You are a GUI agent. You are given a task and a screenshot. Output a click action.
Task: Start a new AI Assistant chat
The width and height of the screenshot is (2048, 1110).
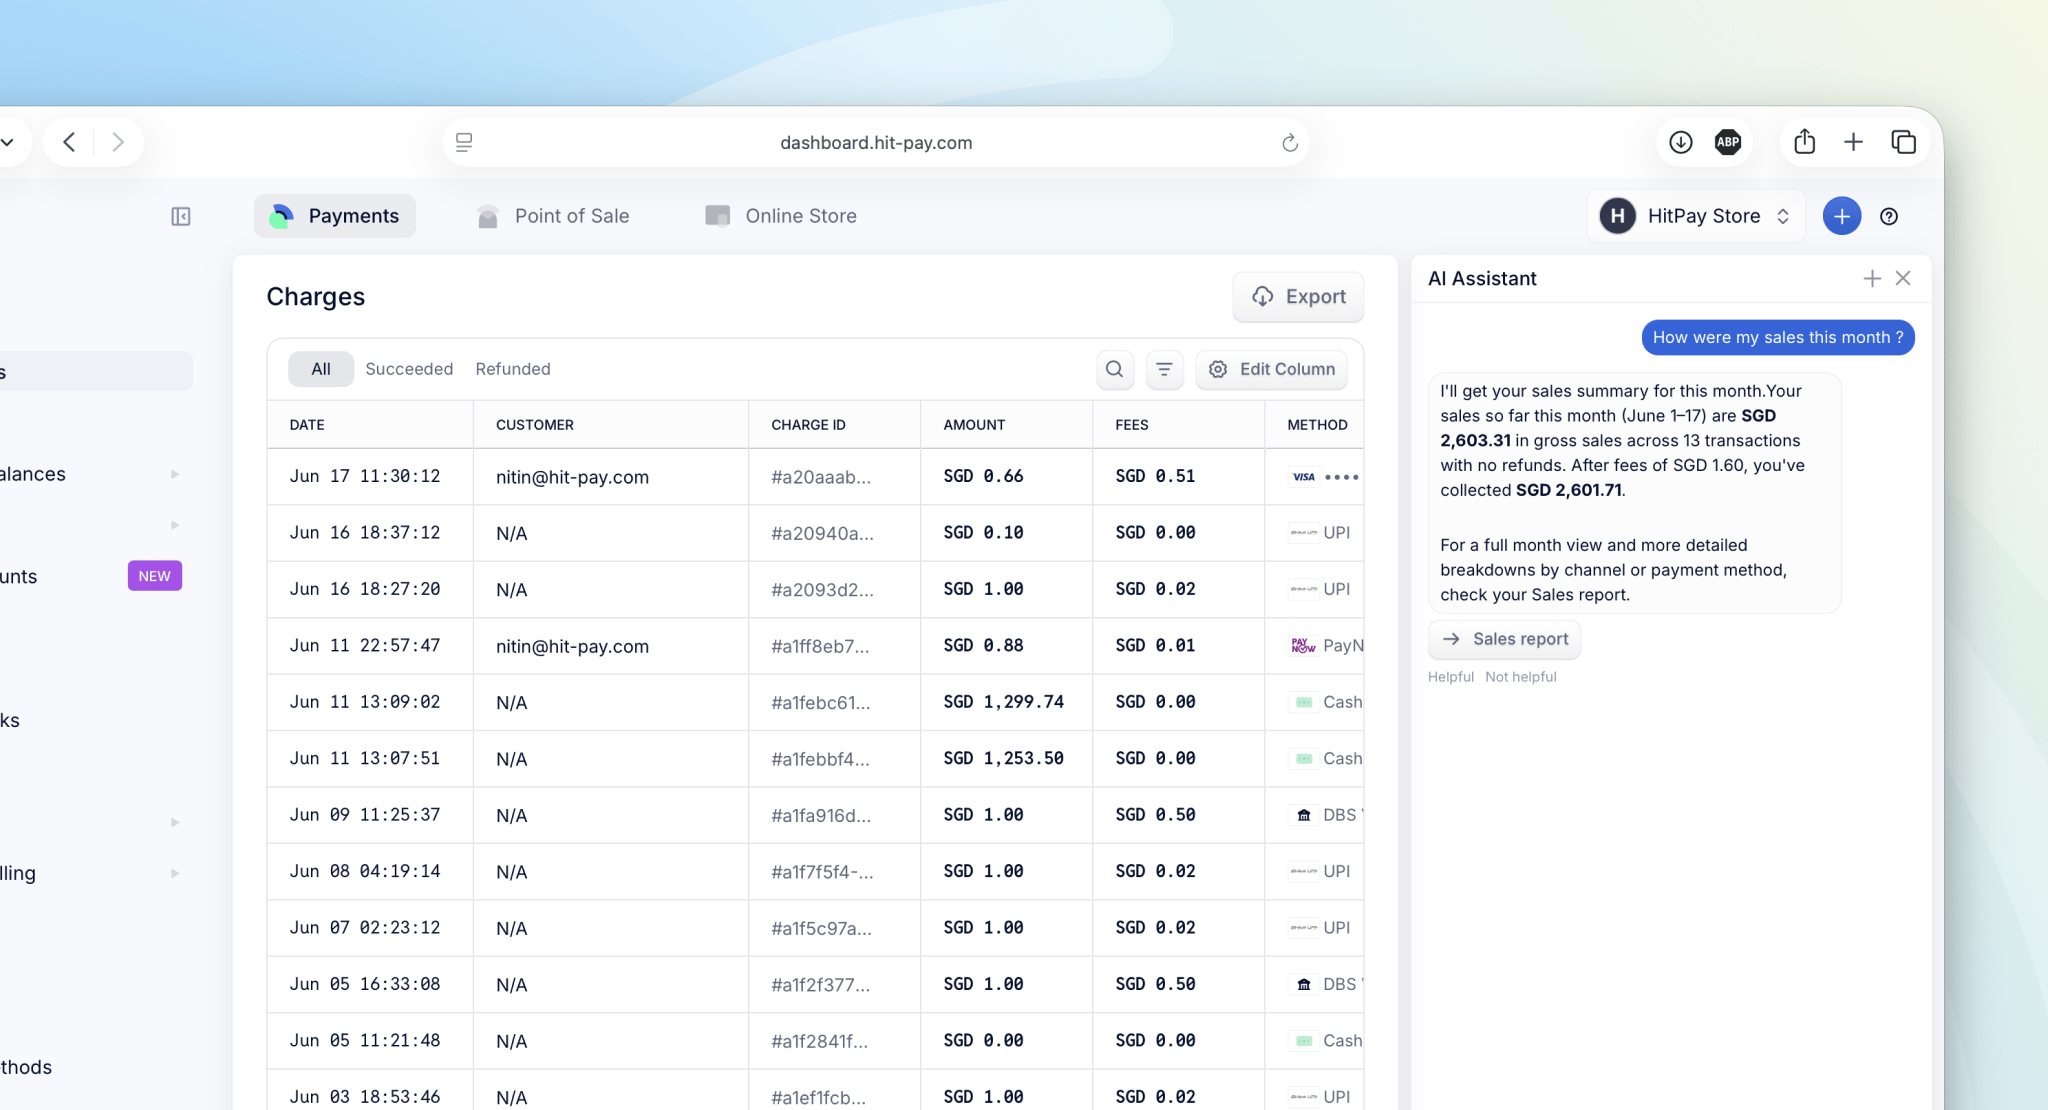(1872, 278)
